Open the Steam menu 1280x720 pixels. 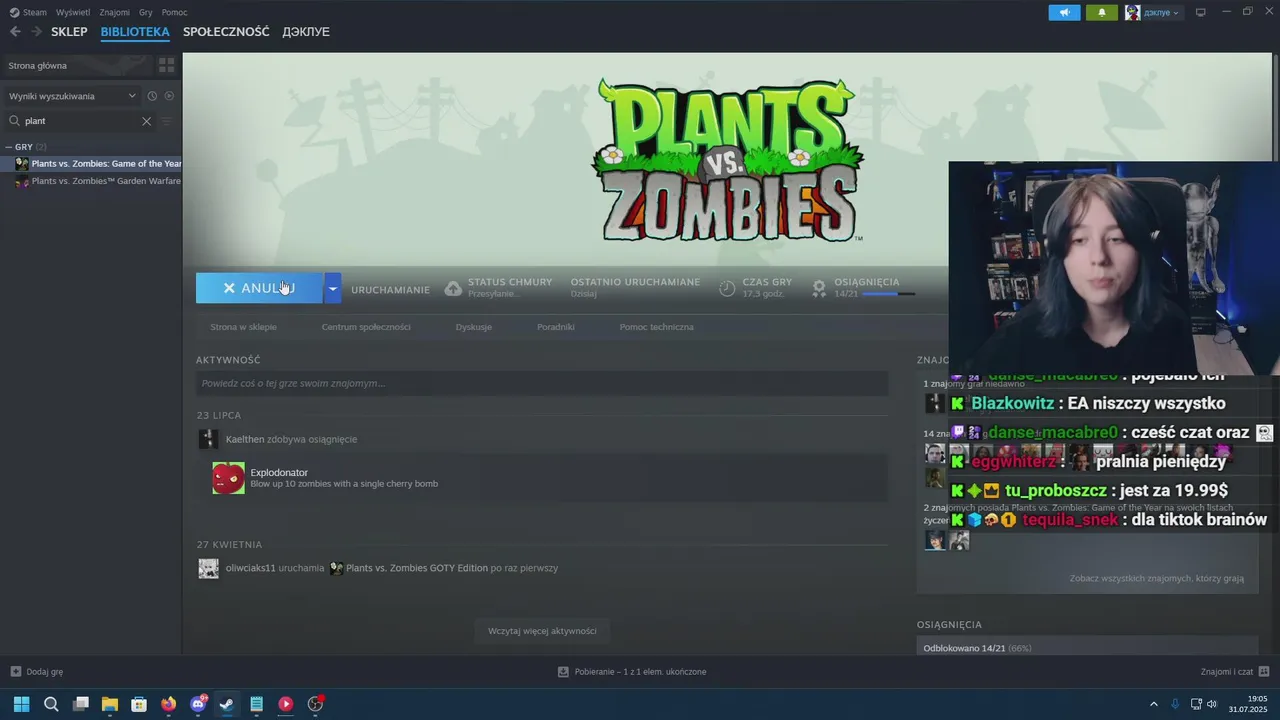[29, 12]
